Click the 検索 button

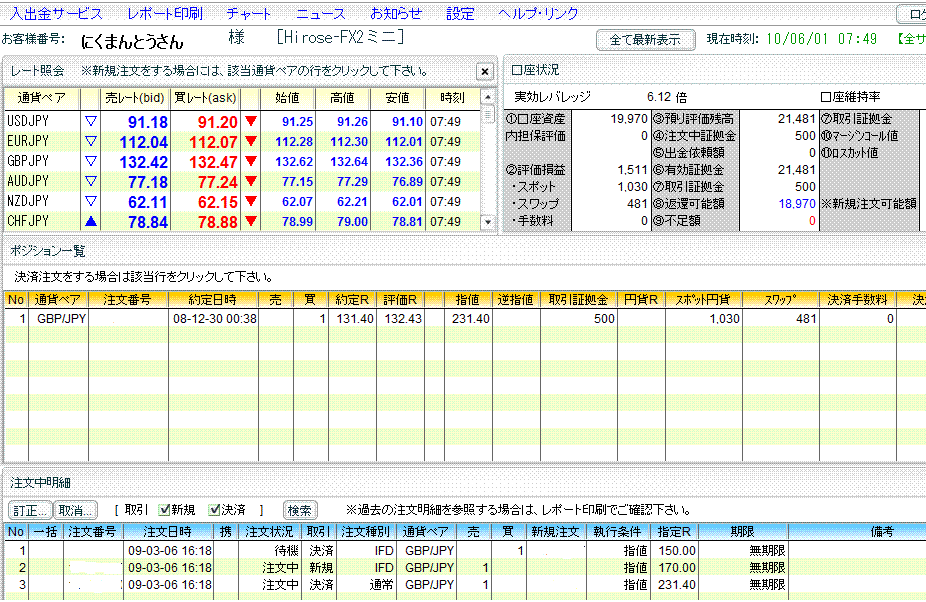(300, 510)
